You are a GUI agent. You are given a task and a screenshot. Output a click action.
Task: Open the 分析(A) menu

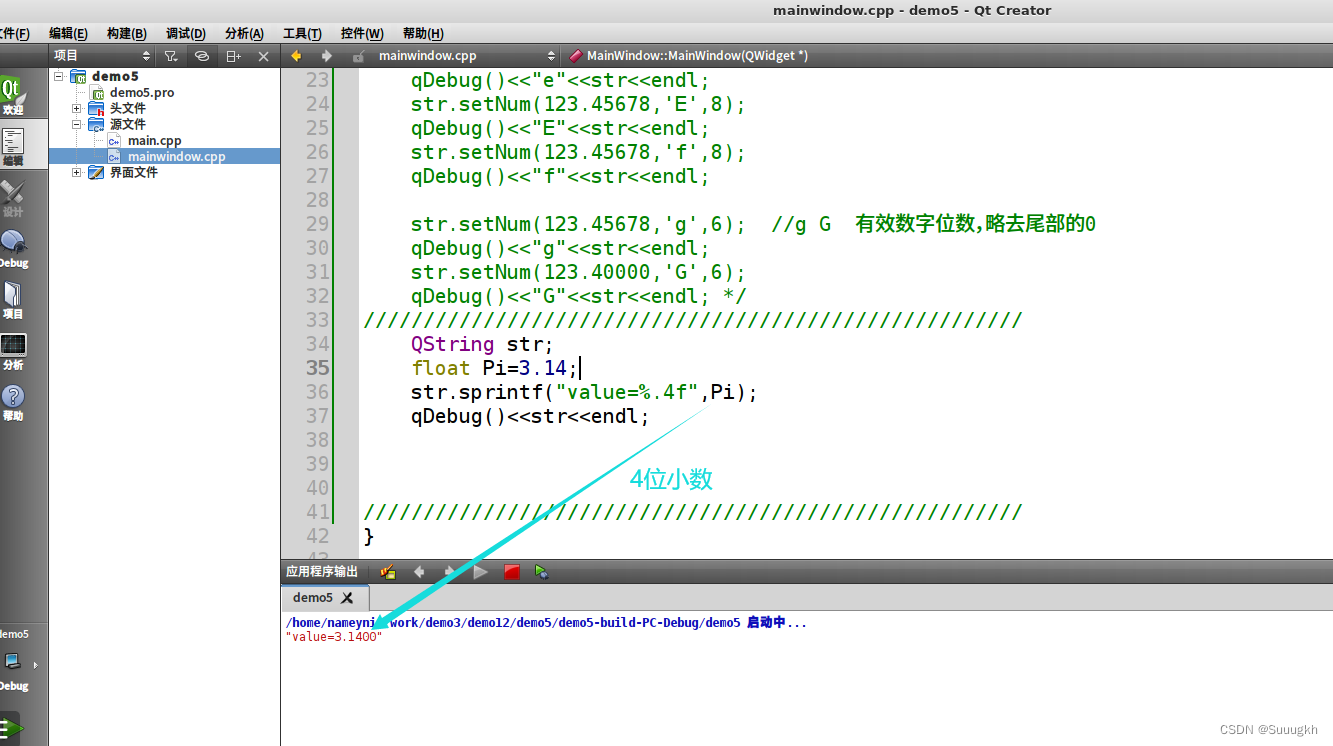[244, 33]
